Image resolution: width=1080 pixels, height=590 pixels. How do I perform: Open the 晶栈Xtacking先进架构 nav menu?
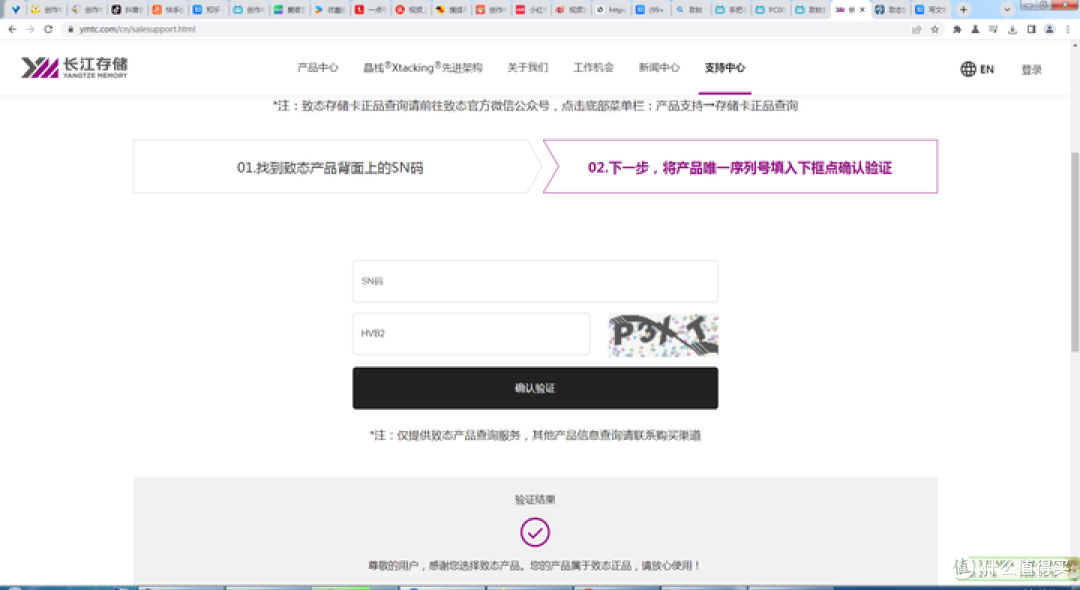click(423, 67)
